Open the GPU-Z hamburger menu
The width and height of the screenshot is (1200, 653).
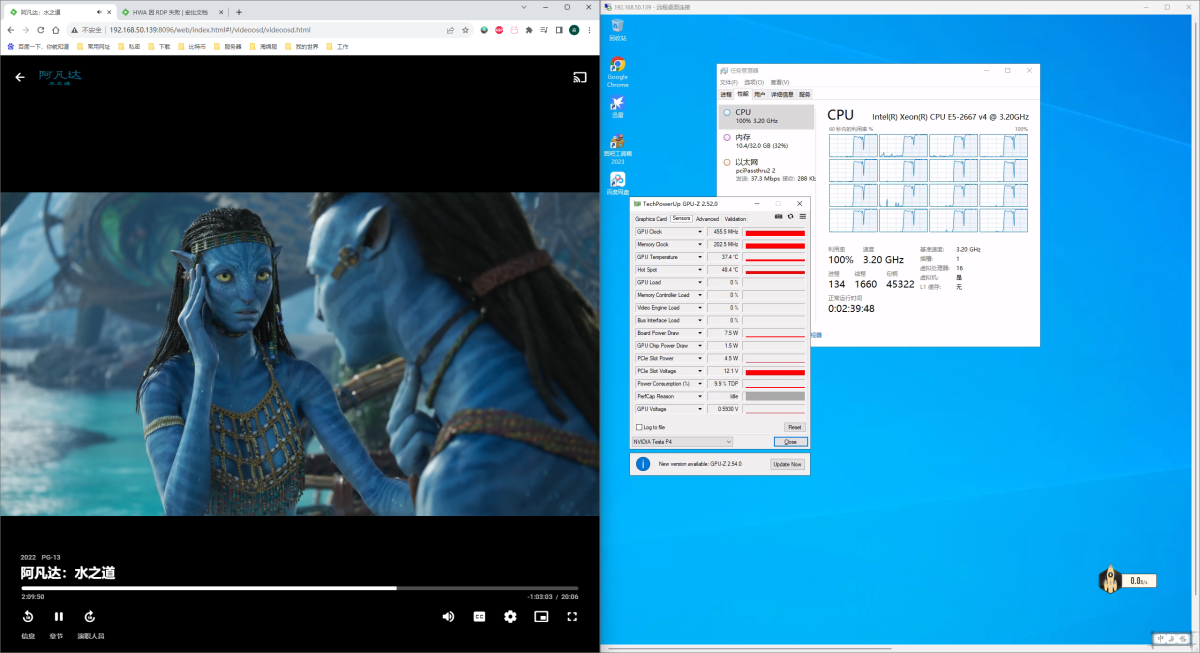coord(802,217)
